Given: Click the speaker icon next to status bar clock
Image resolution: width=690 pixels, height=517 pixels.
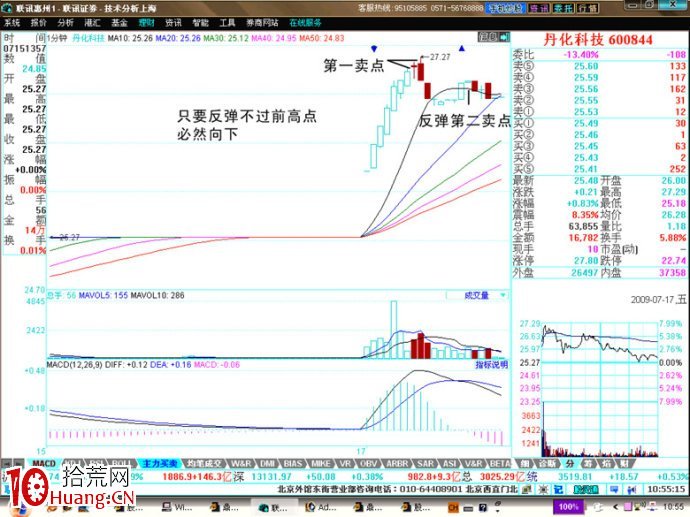Looking at the screenshot, I should [x=631, y=489].
